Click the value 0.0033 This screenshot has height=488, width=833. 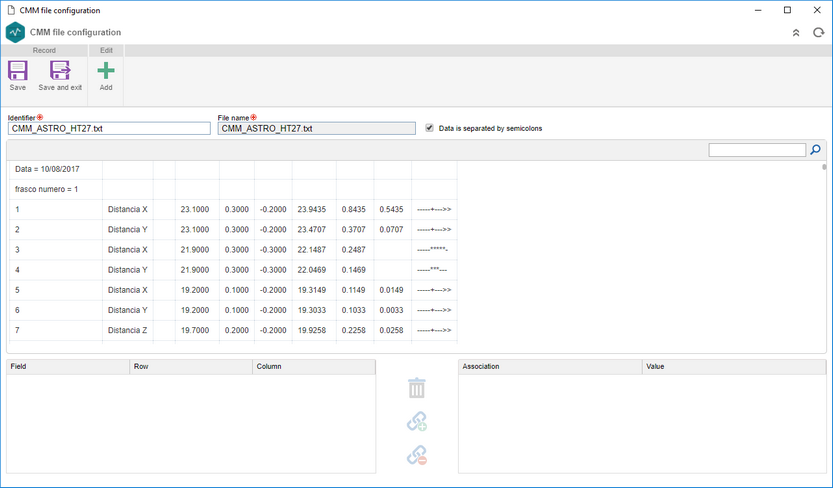pos(392,310)
